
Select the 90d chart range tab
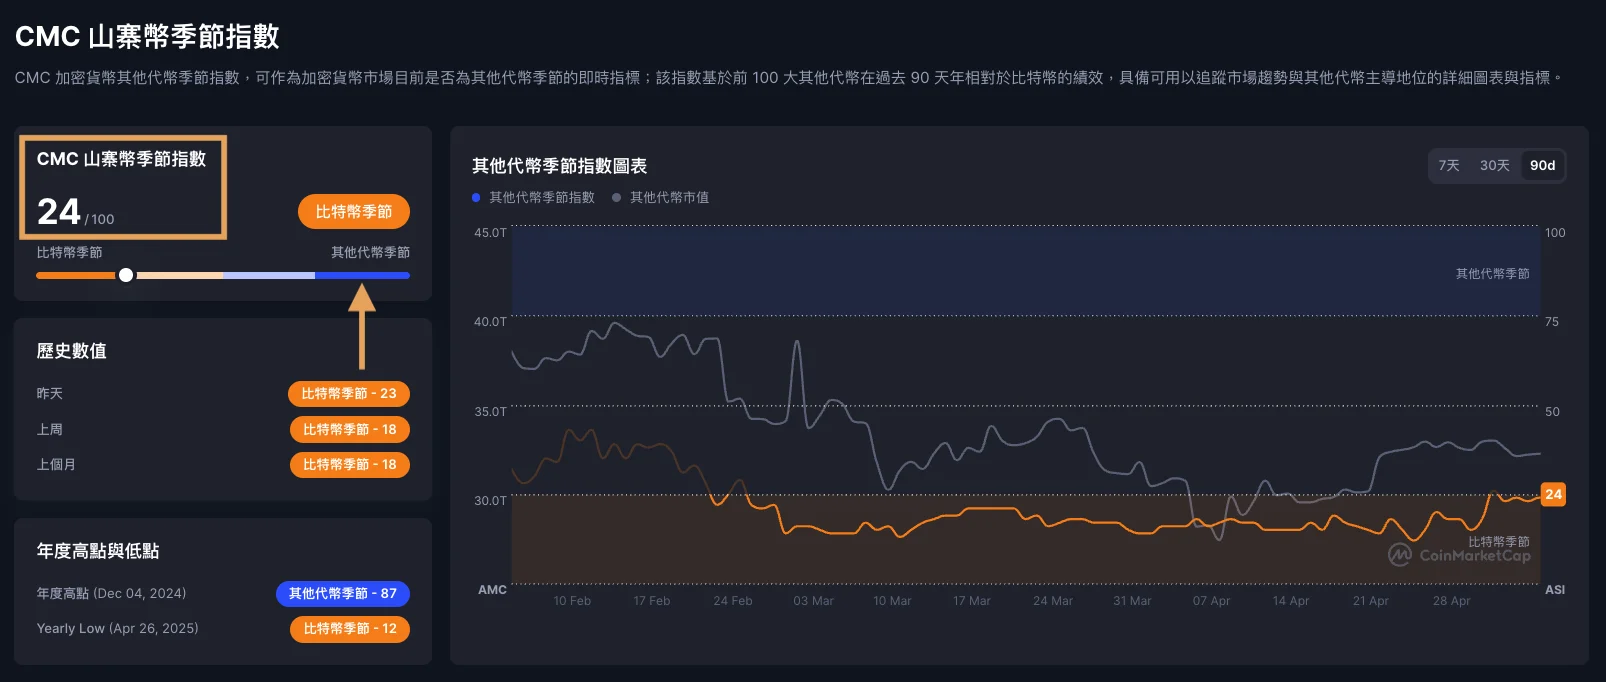pos(1542,165)
